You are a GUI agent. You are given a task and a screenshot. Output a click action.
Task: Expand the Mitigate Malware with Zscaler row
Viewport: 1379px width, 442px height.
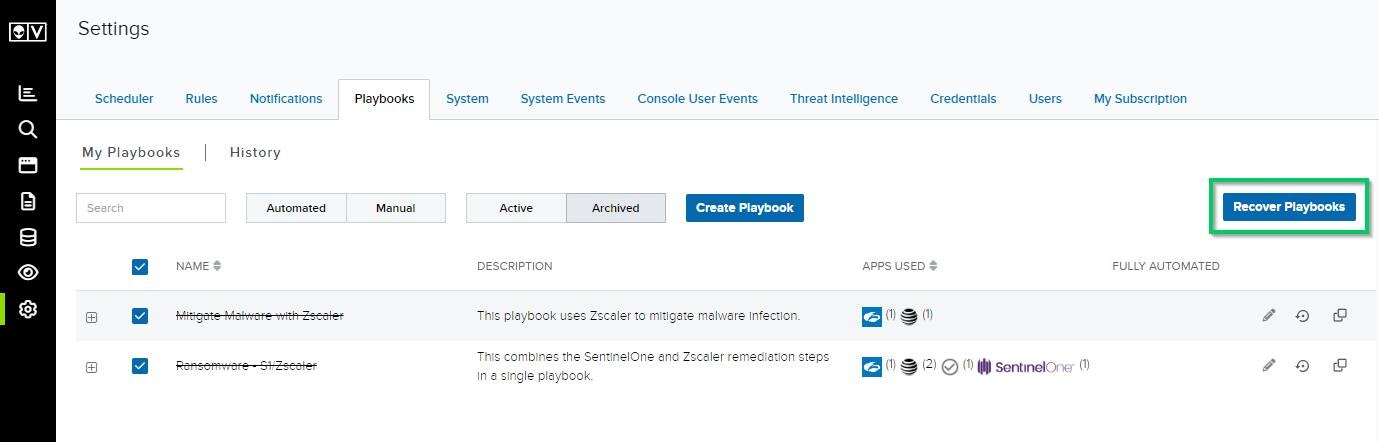tap(91, 317)
